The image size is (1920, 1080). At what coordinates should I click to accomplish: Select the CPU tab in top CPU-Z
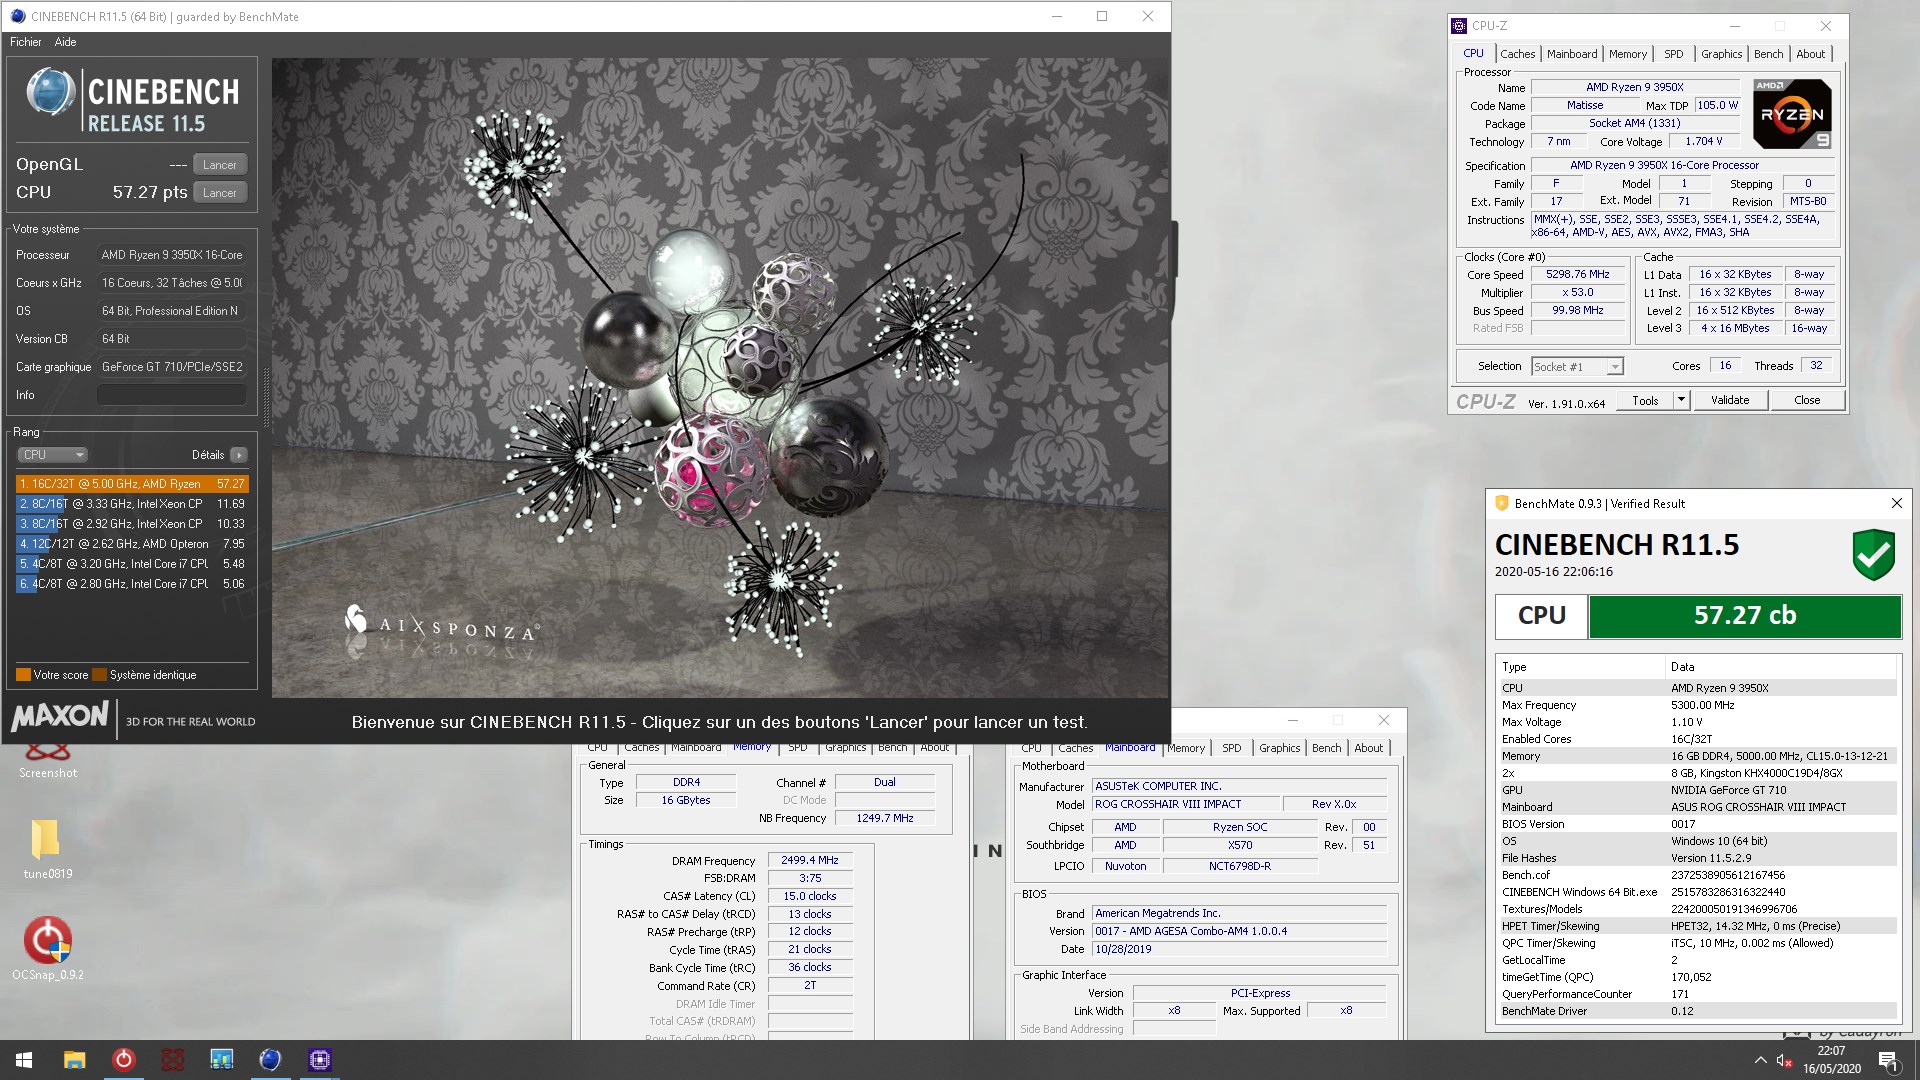click(x=1473, y=54)
